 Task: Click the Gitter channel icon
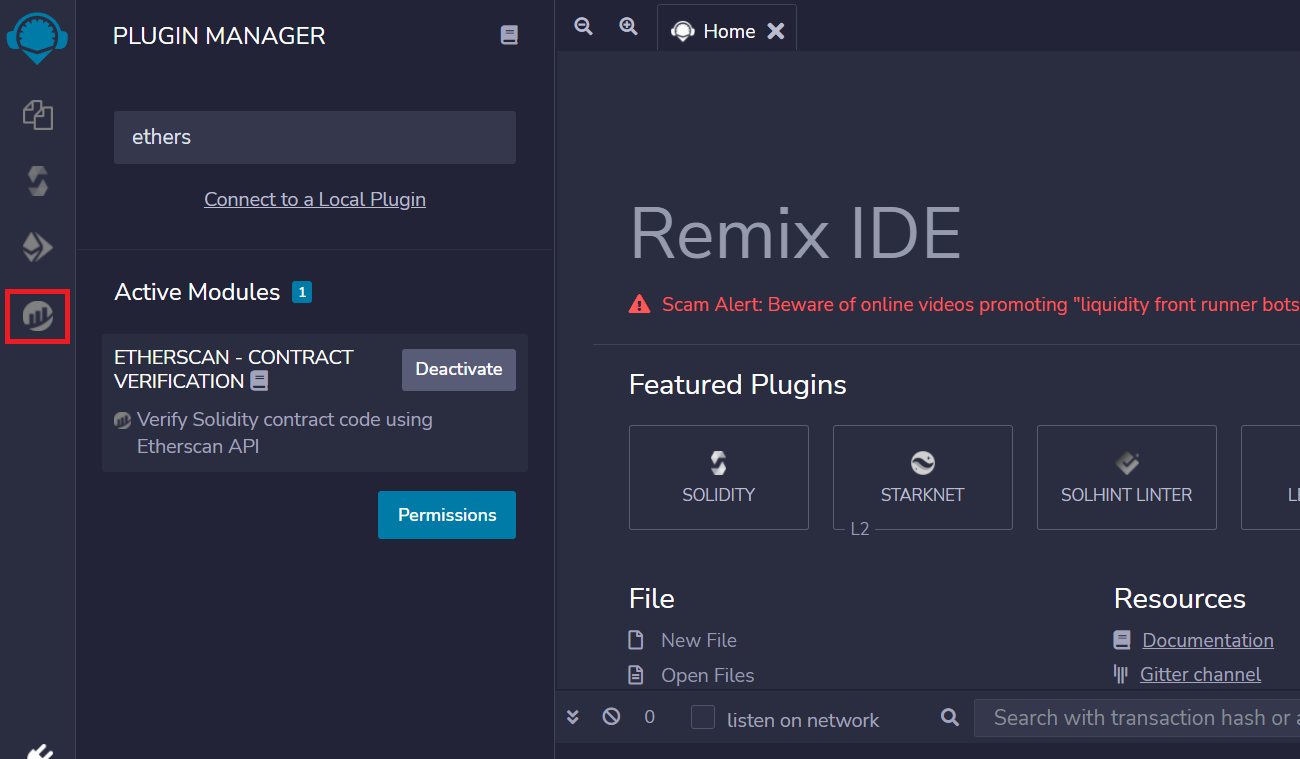pyautogui.click(x=1121, y=674)
